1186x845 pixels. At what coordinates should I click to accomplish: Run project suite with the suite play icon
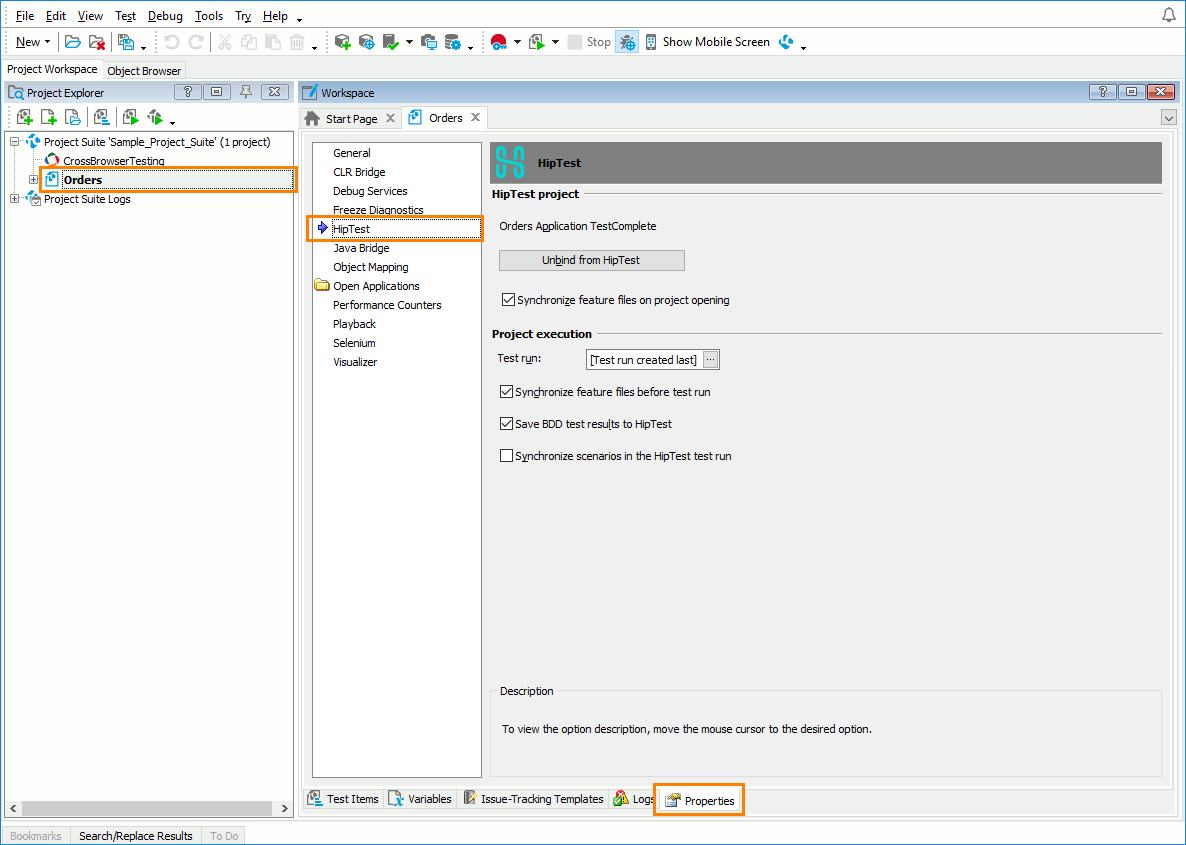tap(155, 117)
